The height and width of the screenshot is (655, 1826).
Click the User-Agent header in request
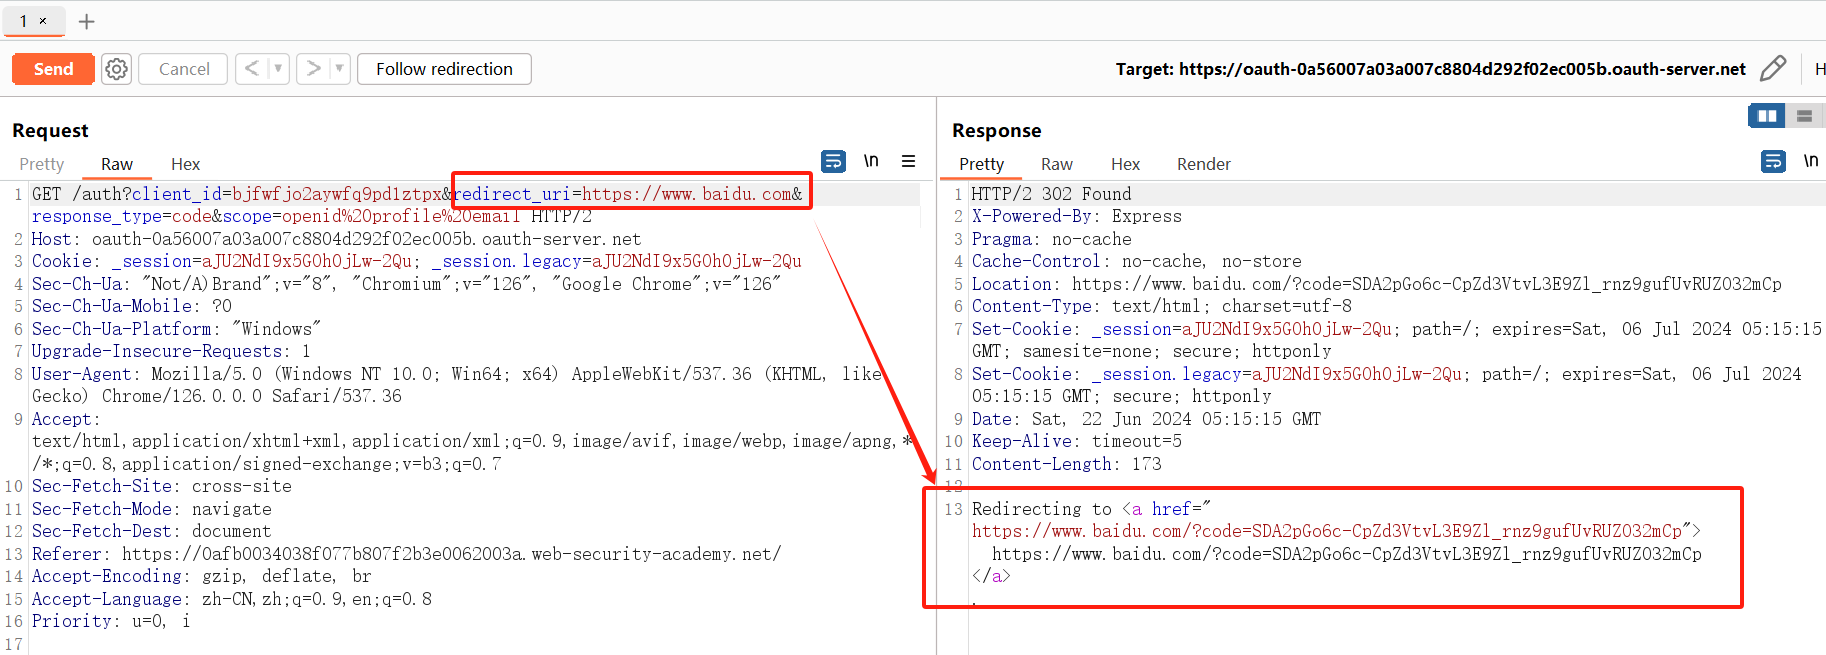(x=456, y=385)
